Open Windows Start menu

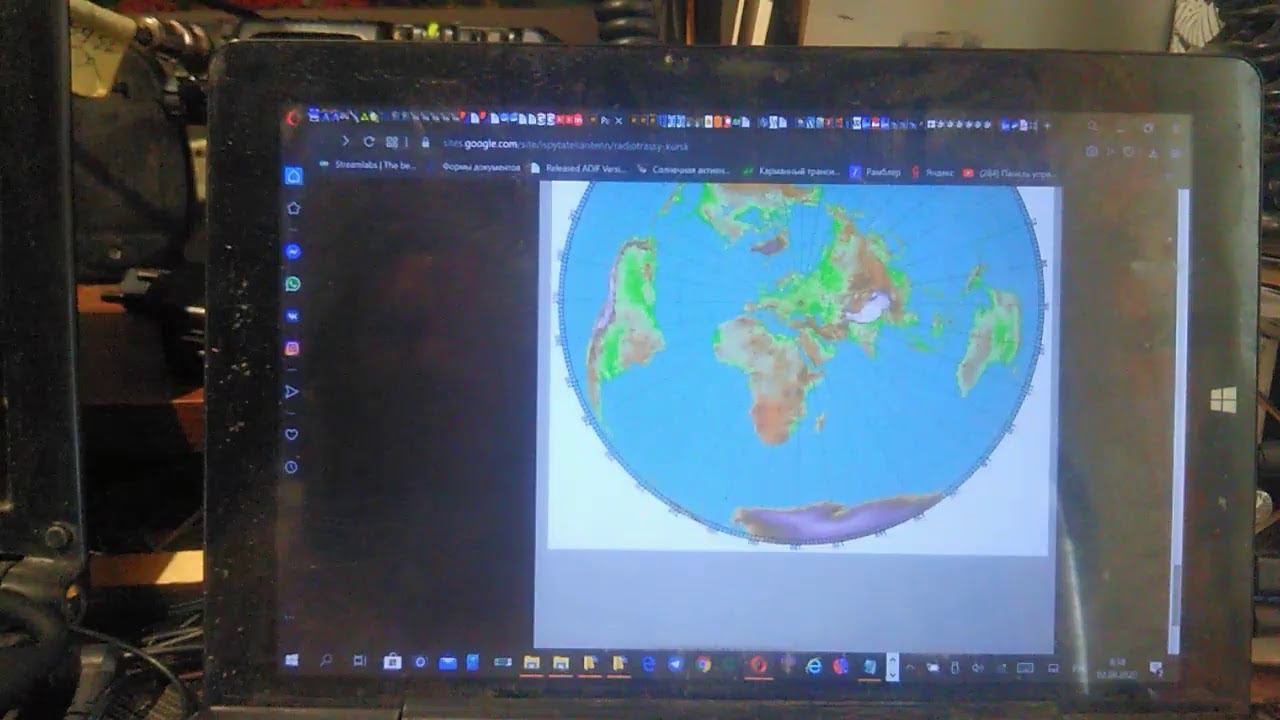(x=292, y=660)
